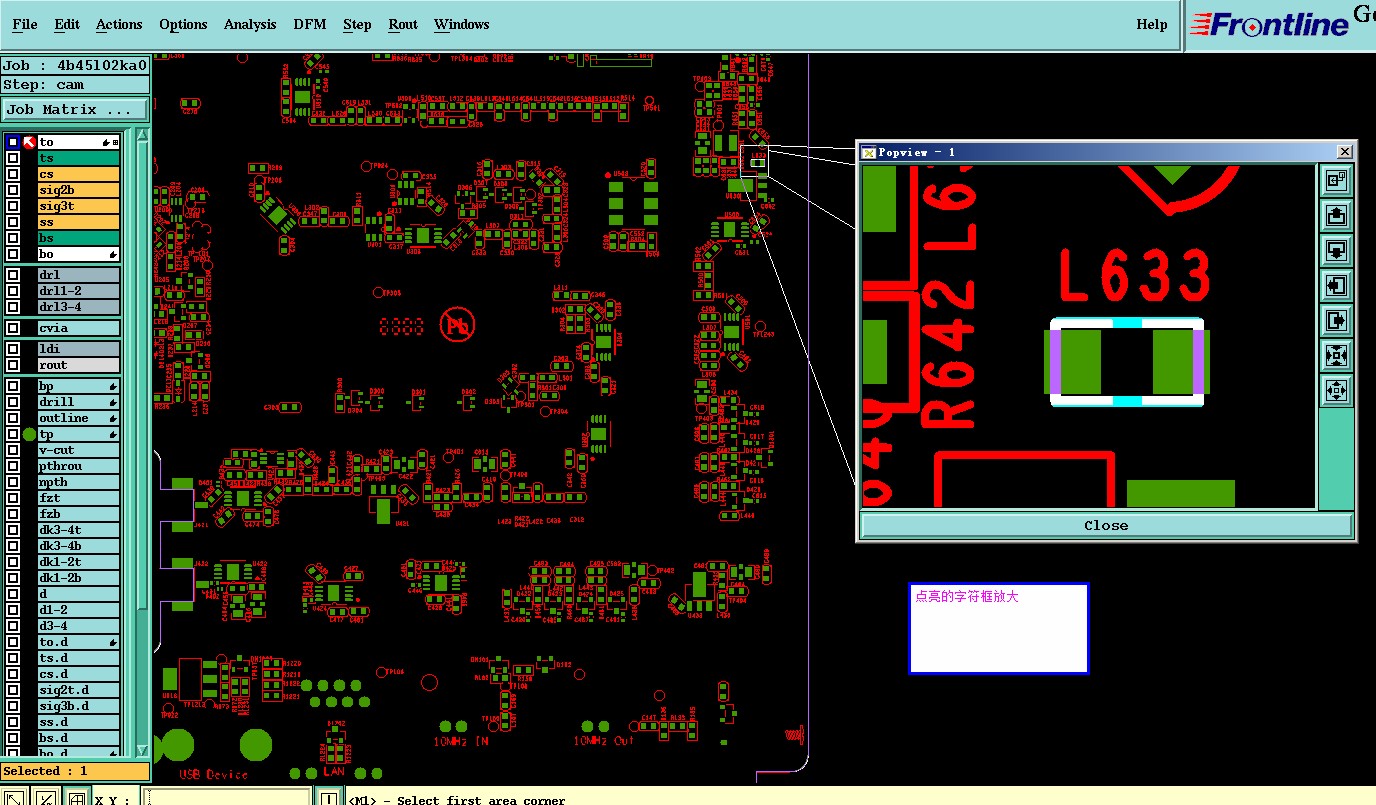The height and width of the screenshot is (805, 1376).
Task: Click the red arrow icon beside layer to
Action: click(29, 142)
